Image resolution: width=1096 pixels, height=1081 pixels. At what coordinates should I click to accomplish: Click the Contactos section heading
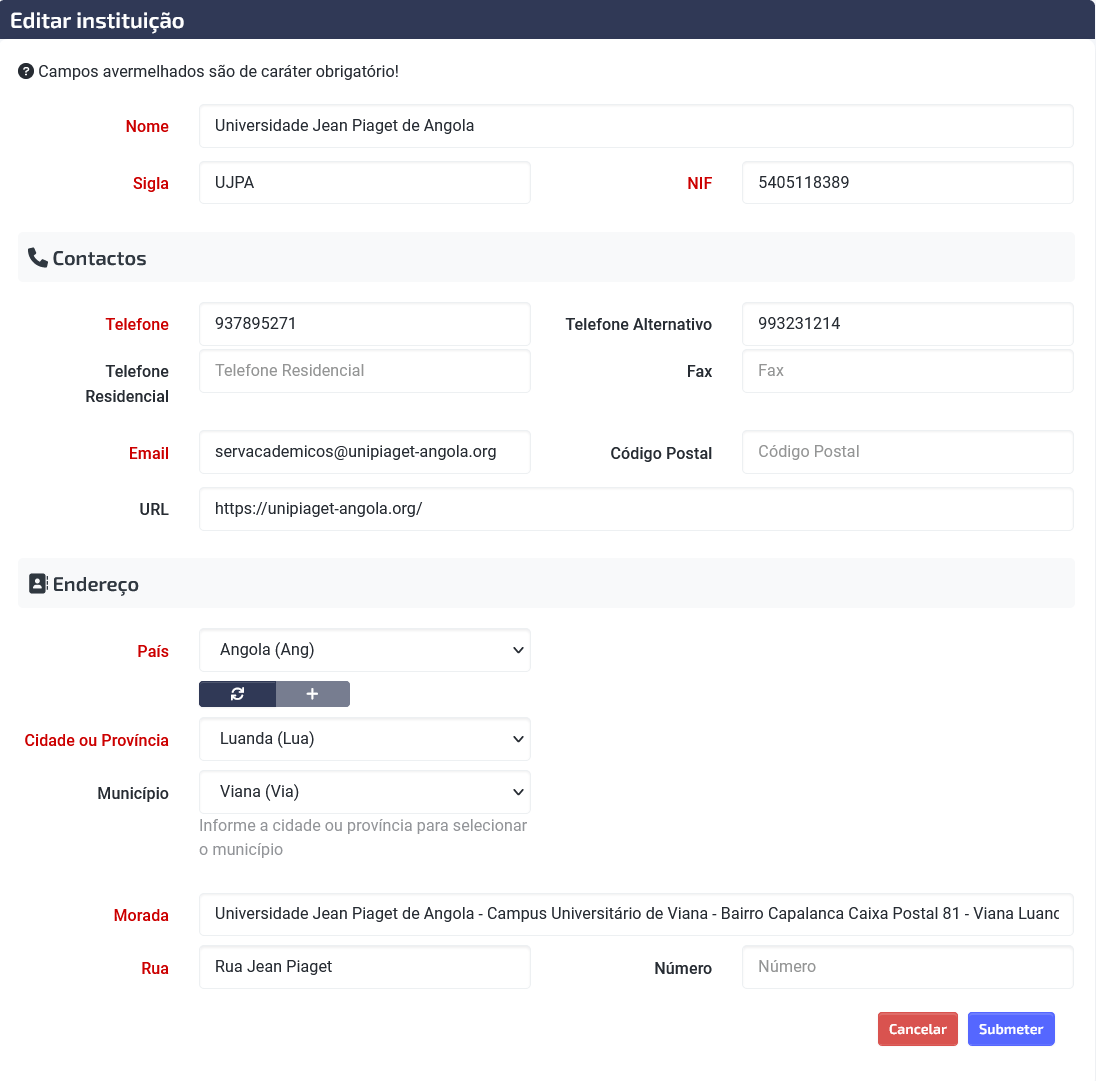click(99, 258)
